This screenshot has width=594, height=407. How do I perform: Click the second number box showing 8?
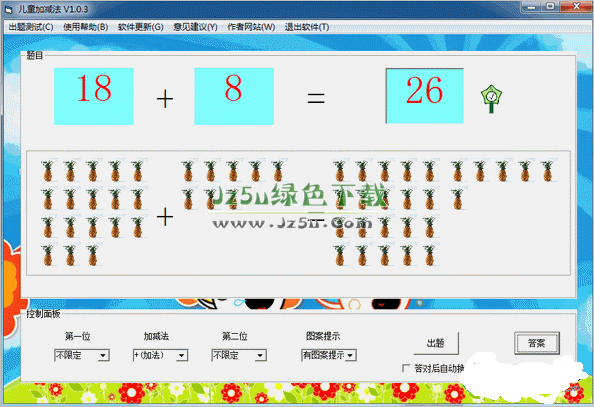pyautogui.click(x=234, y=96)
